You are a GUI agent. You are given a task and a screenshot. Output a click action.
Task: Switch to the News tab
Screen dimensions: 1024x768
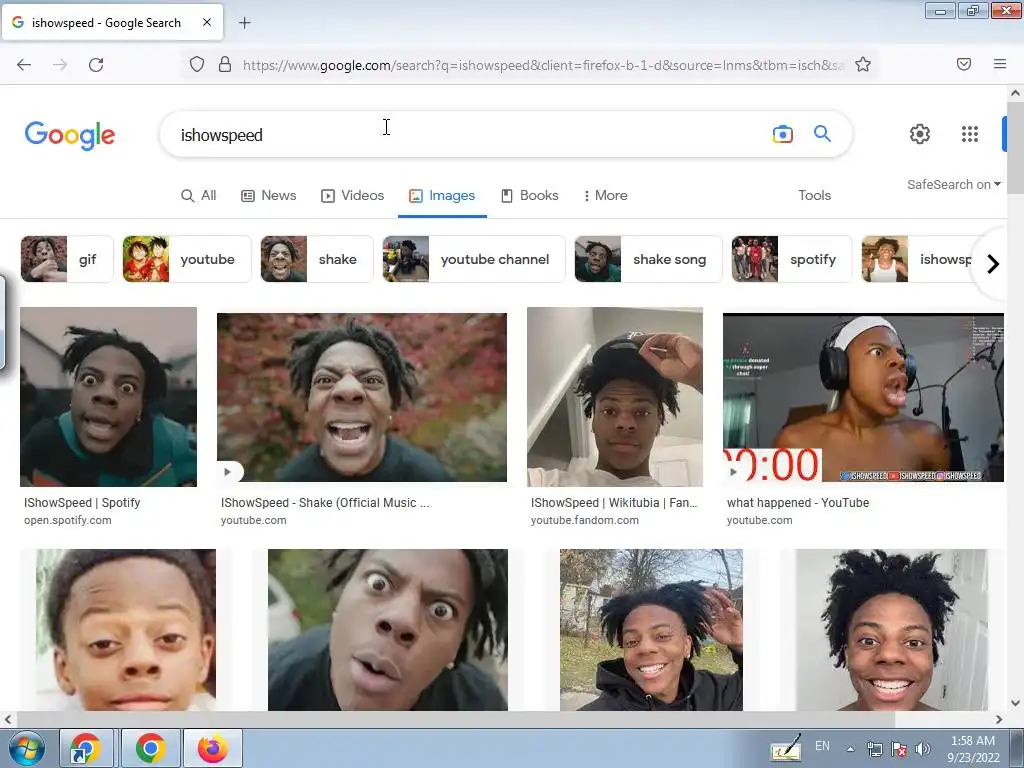point(268,195)
